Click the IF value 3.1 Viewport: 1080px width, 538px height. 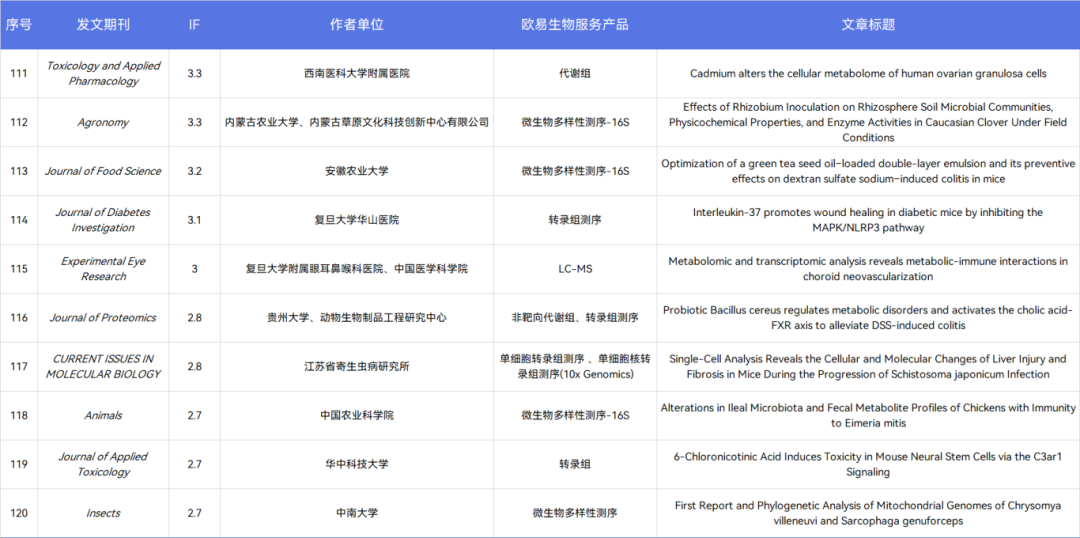point(194,220)
